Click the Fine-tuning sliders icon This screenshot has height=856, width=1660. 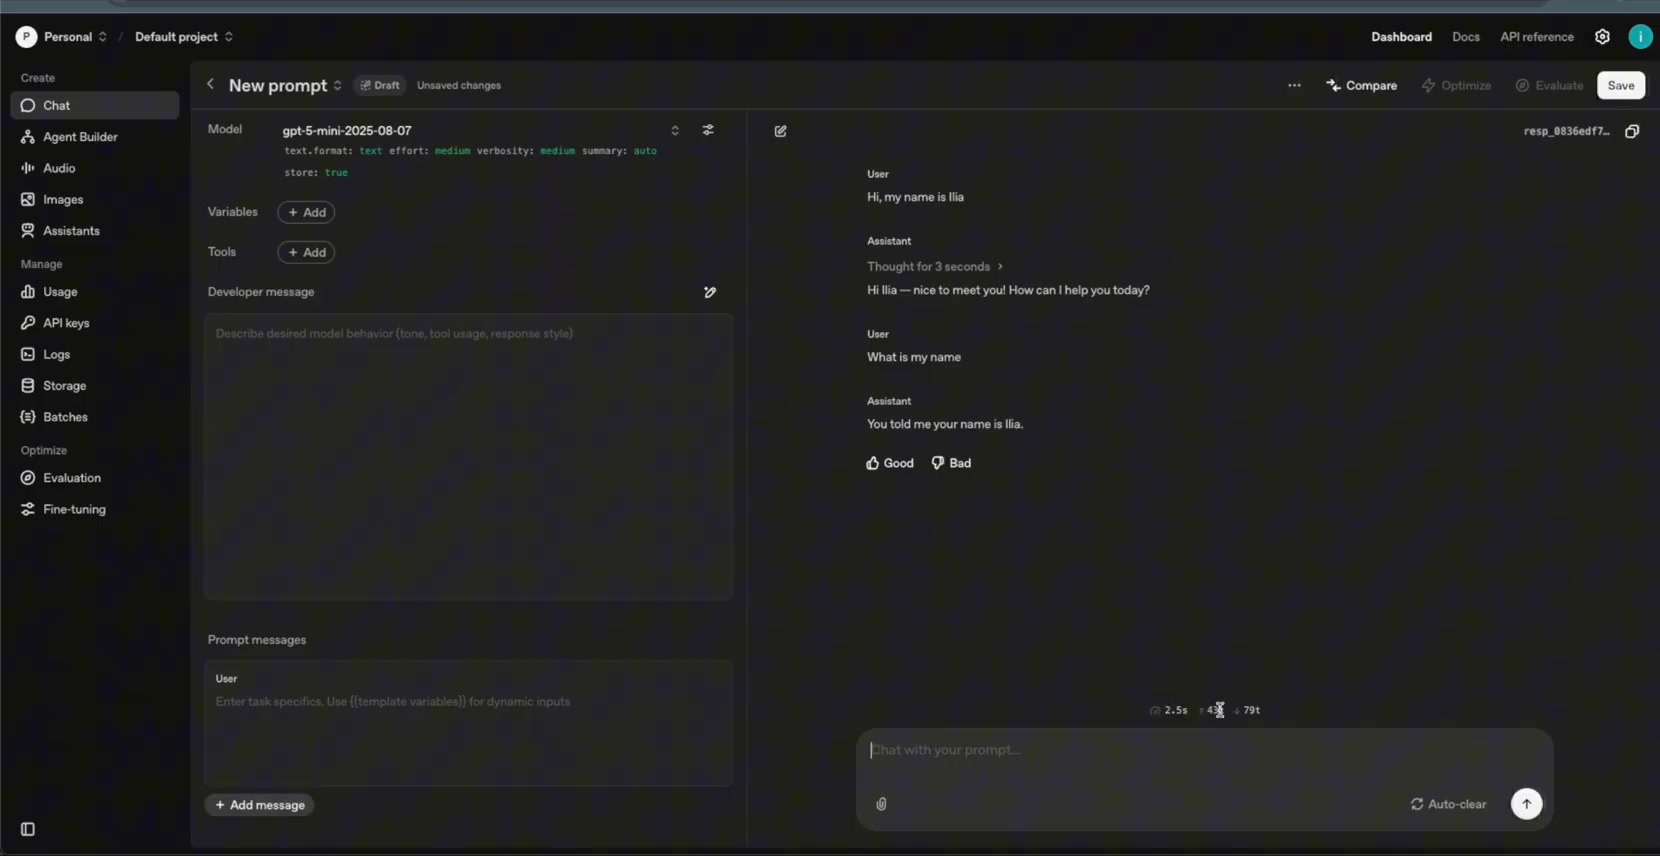(28, 509)
